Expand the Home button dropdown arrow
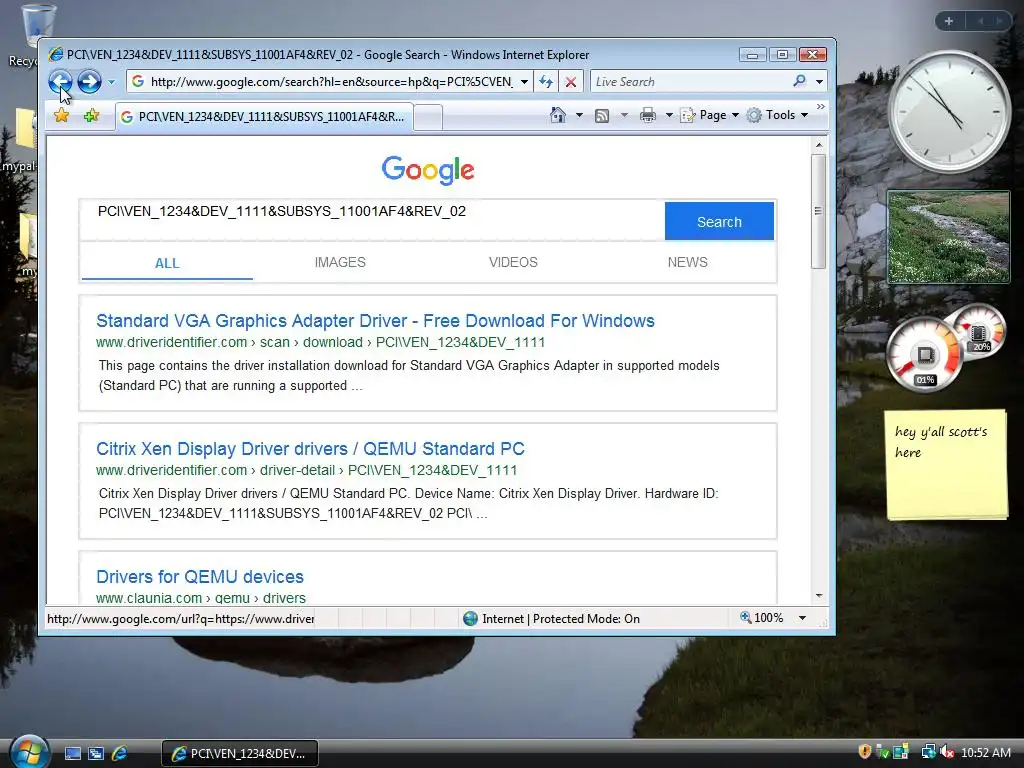The height and width of the screenshot is (768, 1024). [579, 115]
